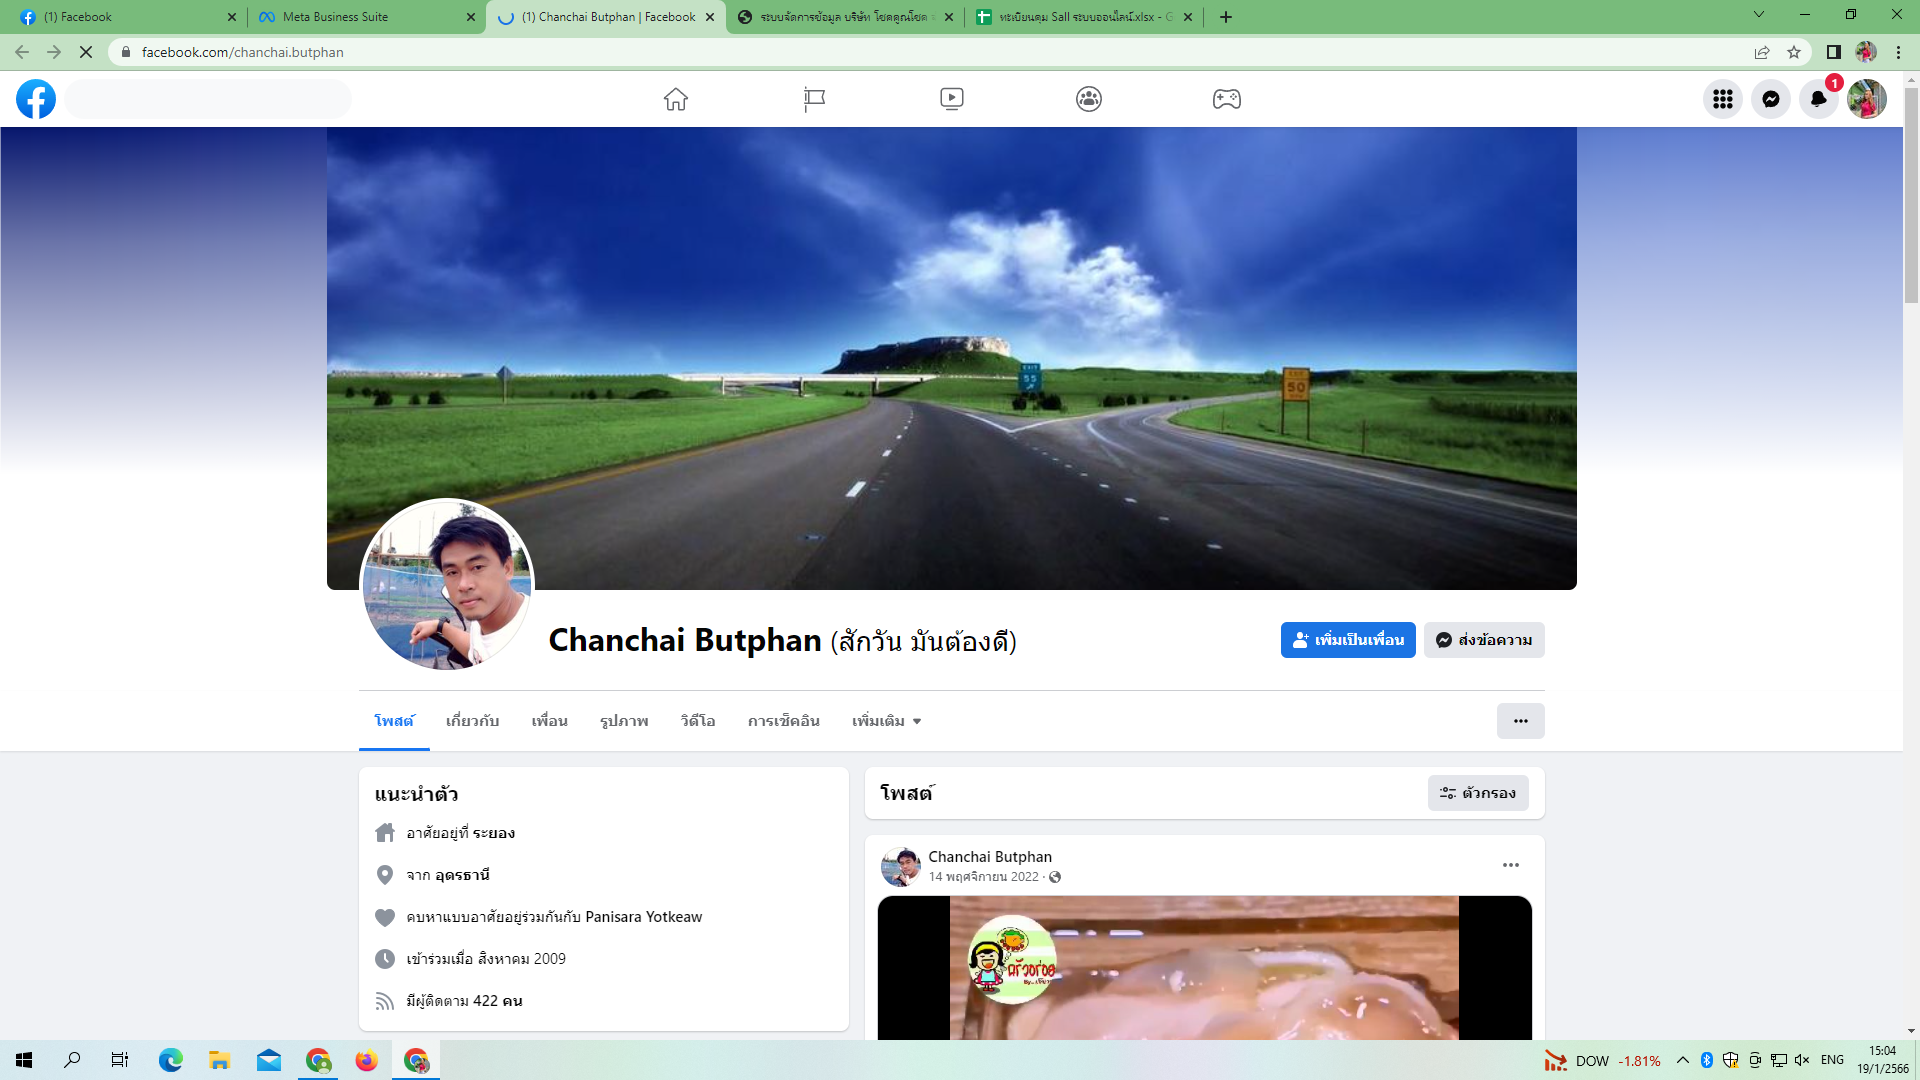Open the ตัวกรอง posts filter button
1920x1080 pixels.
click(1477, 793)
